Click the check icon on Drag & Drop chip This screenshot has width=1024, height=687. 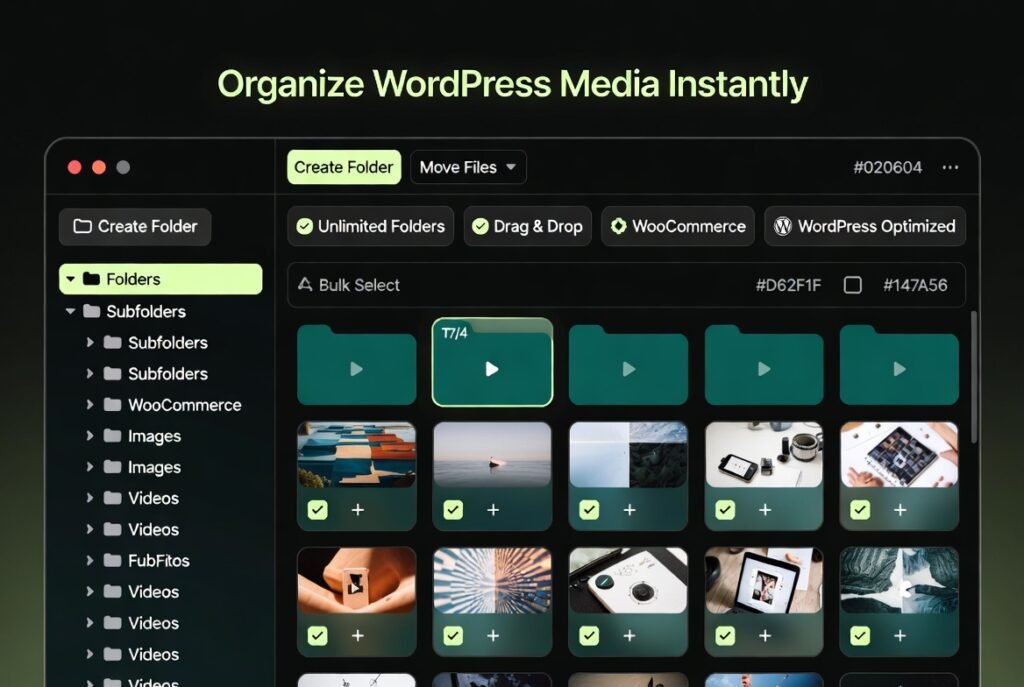click(480, 226)
